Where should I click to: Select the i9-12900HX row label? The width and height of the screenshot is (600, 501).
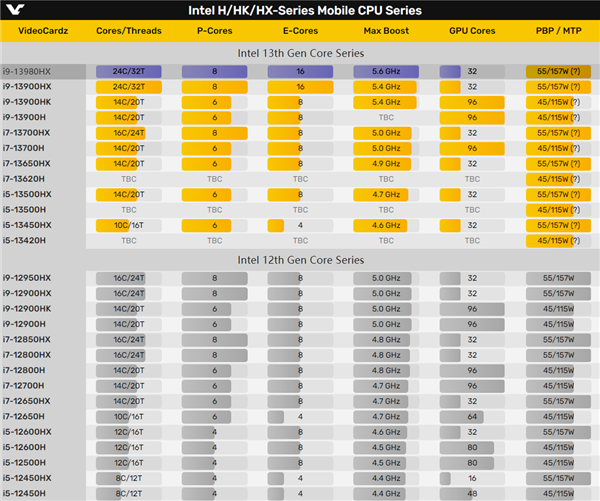pos(27,293)
